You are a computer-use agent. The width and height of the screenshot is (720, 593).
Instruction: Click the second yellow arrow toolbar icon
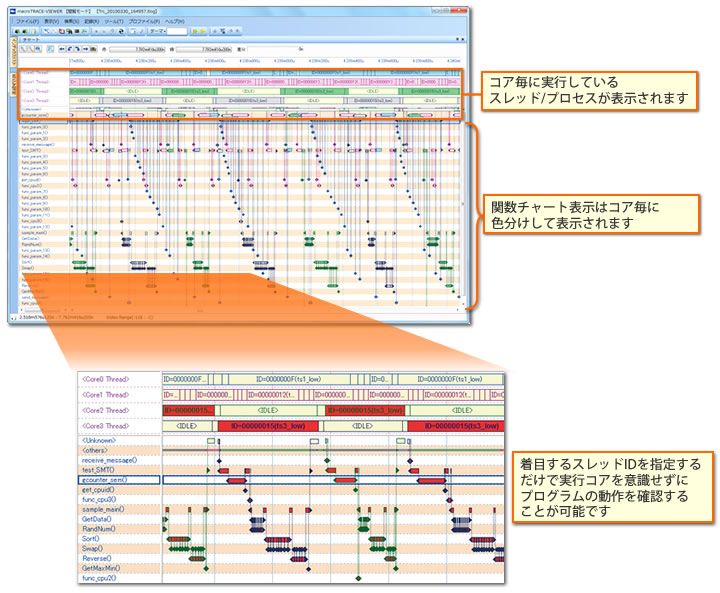[202, 31]
